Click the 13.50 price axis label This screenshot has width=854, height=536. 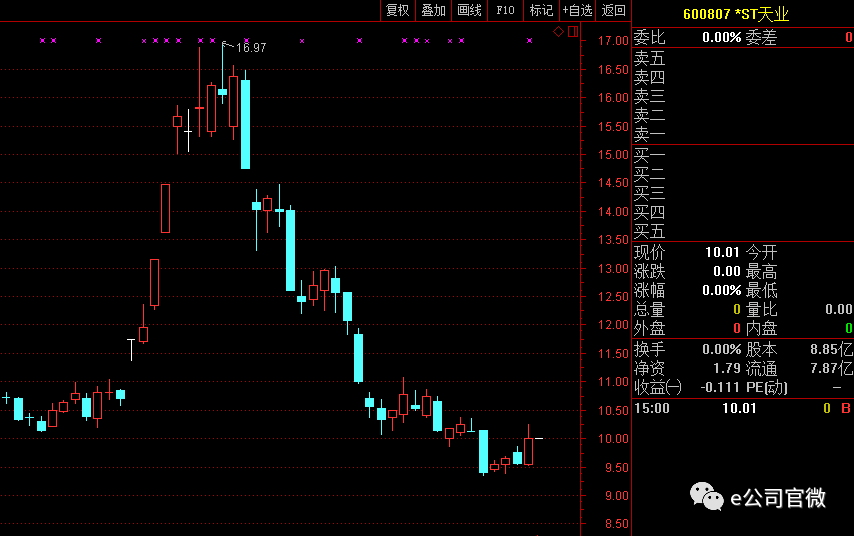[x=613, y=240]
